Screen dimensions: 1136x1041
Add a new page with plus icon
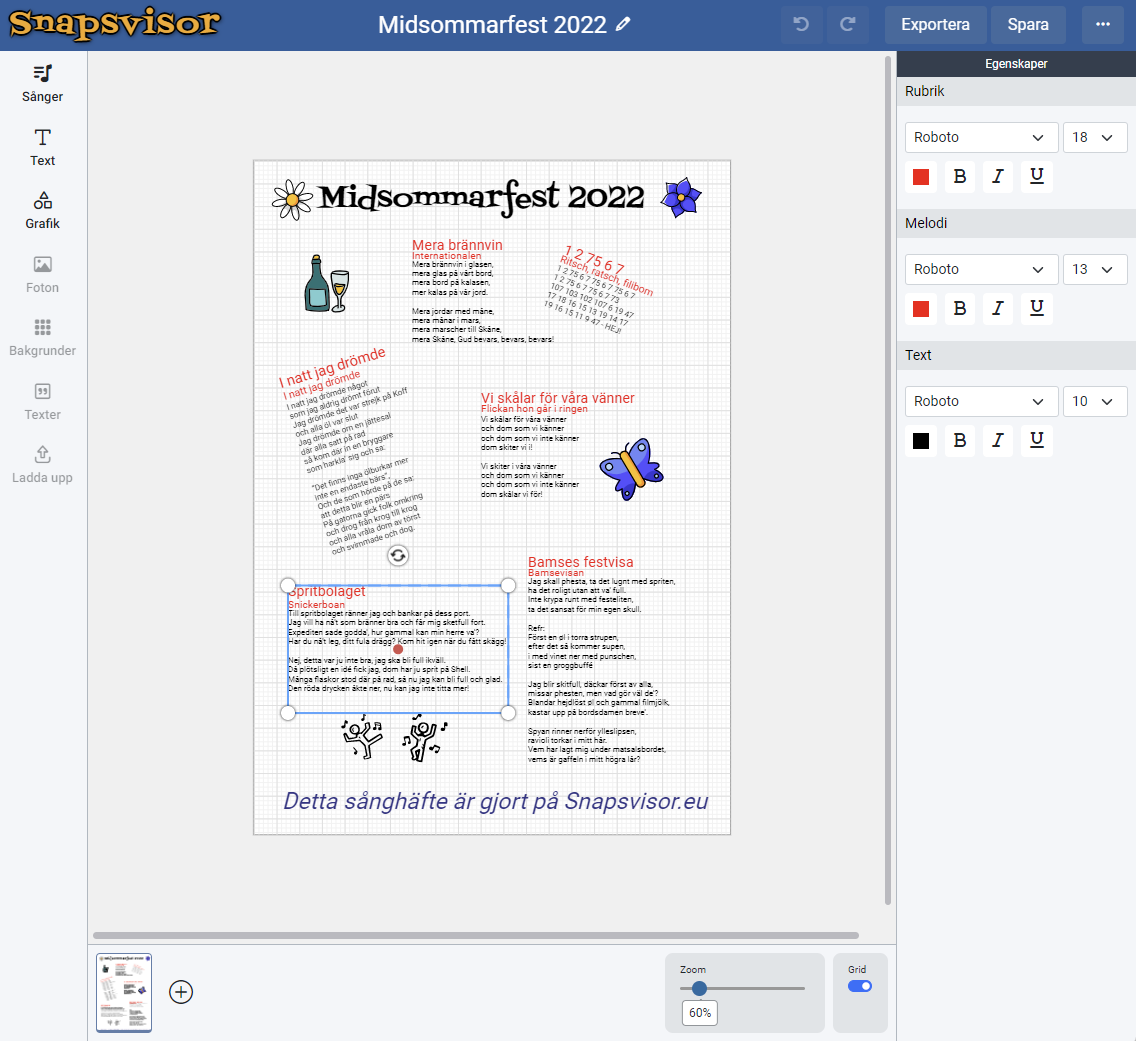[181, 992]
